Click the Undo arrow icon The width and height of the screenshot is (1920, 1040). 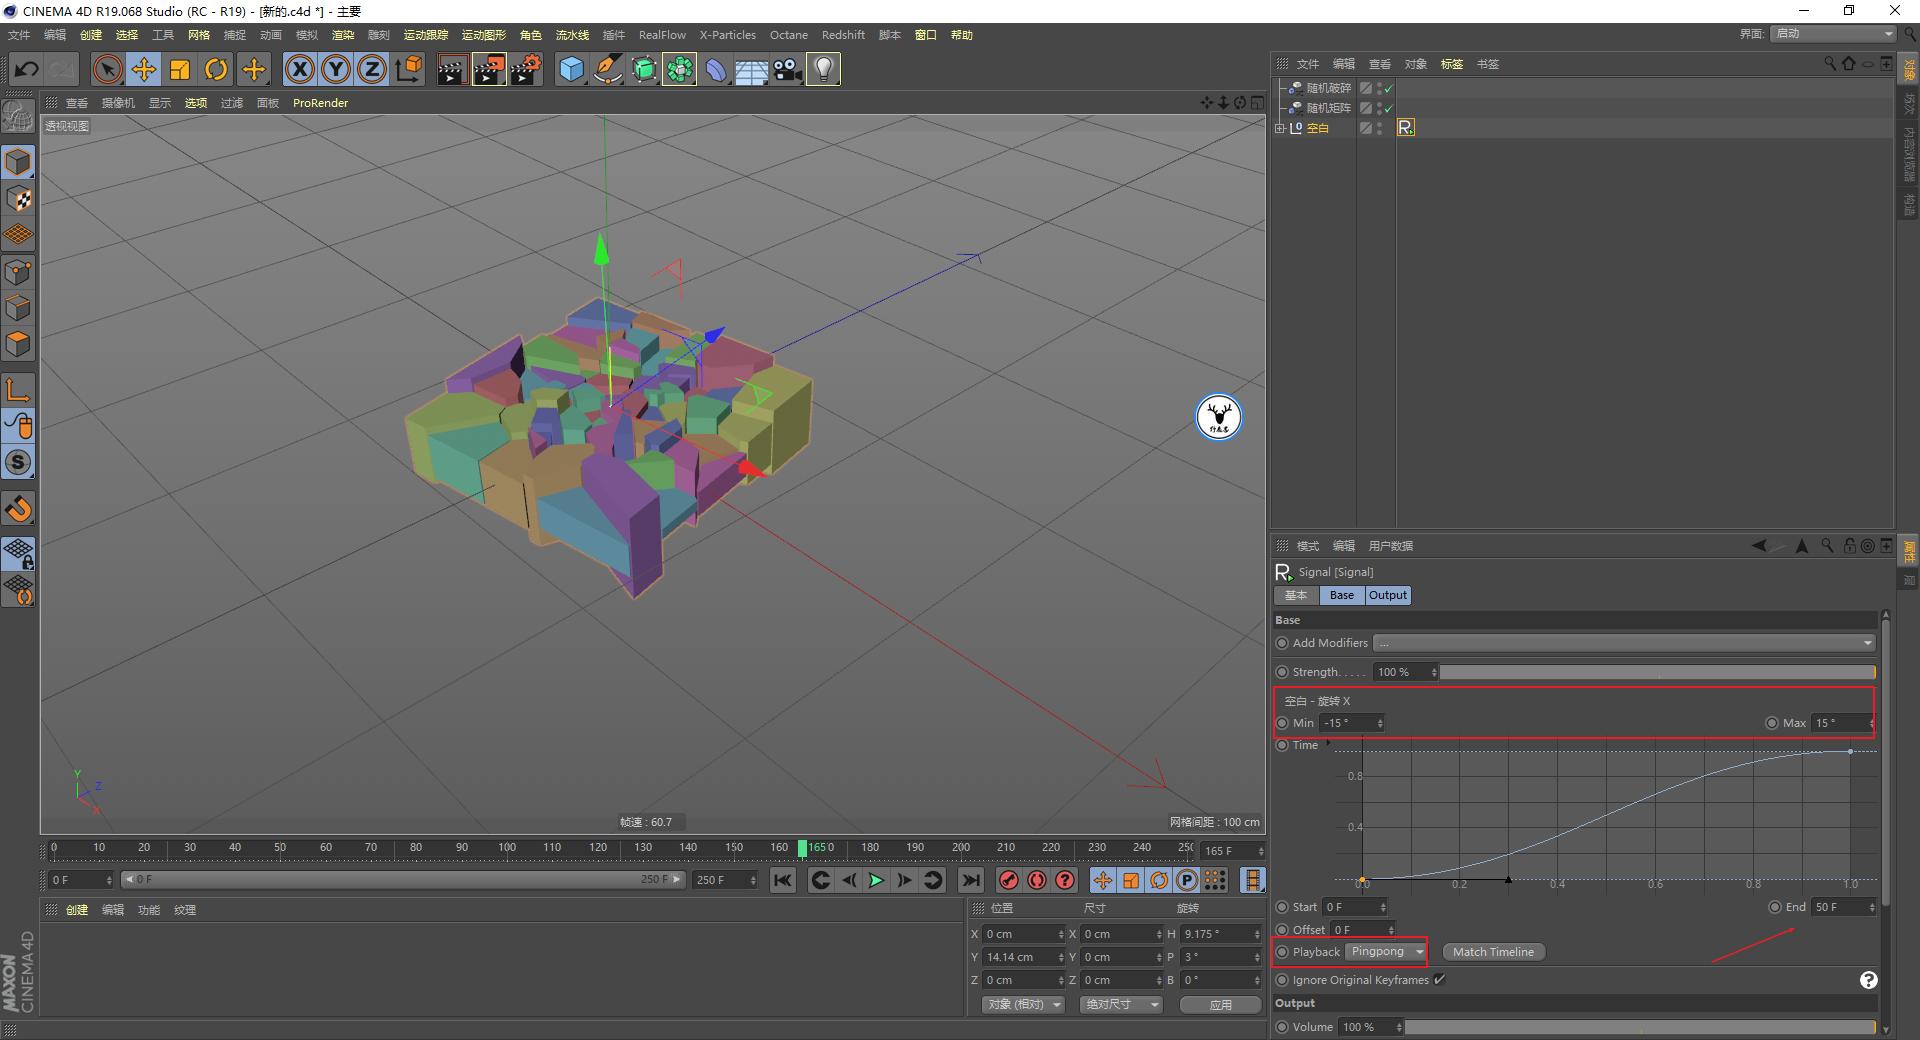coord(27,69)
